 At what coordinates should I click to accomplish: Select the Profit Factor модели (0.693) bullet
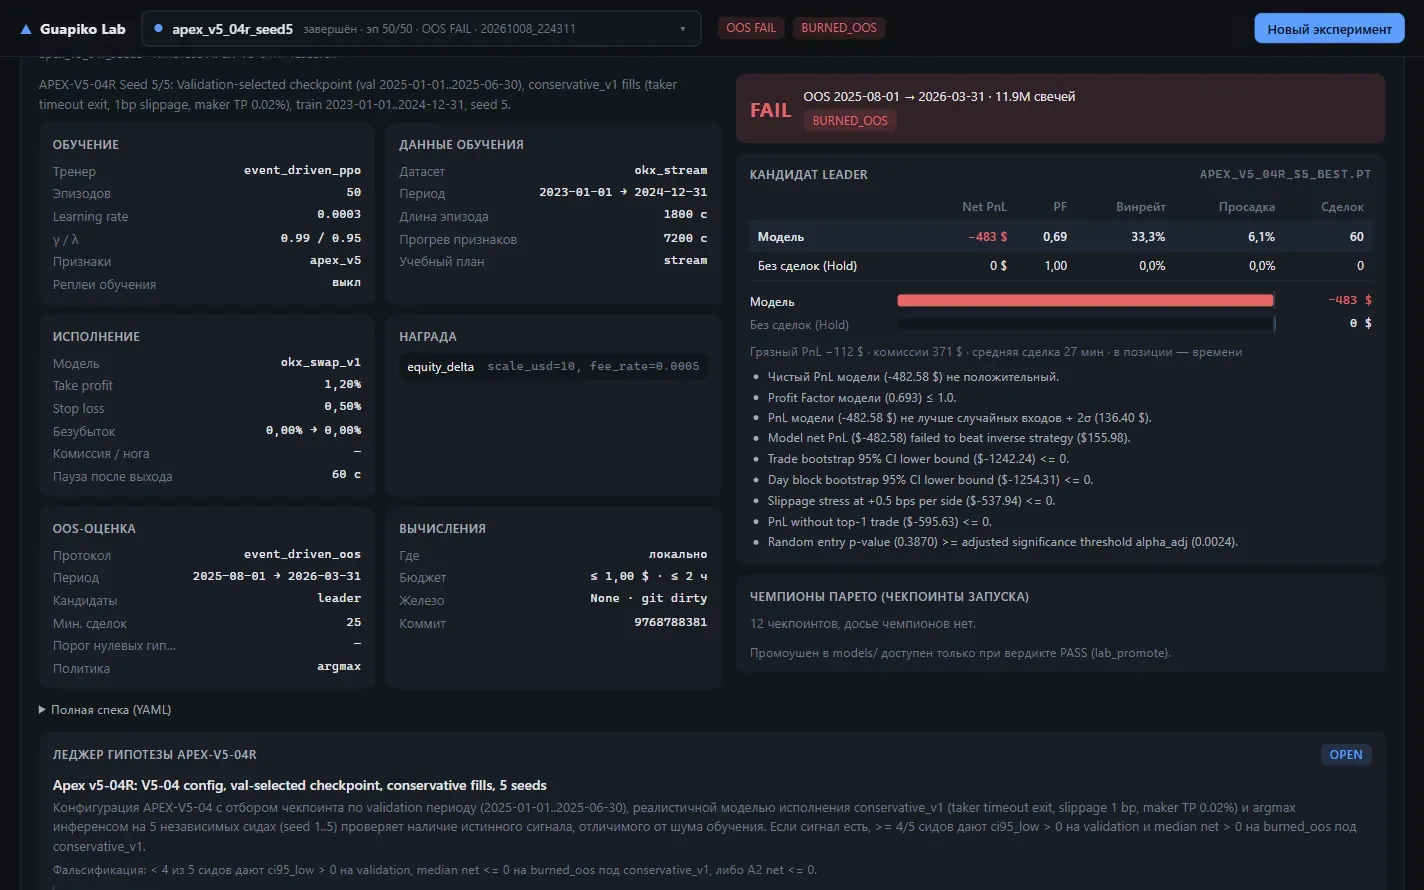click(x=861, y=398)
